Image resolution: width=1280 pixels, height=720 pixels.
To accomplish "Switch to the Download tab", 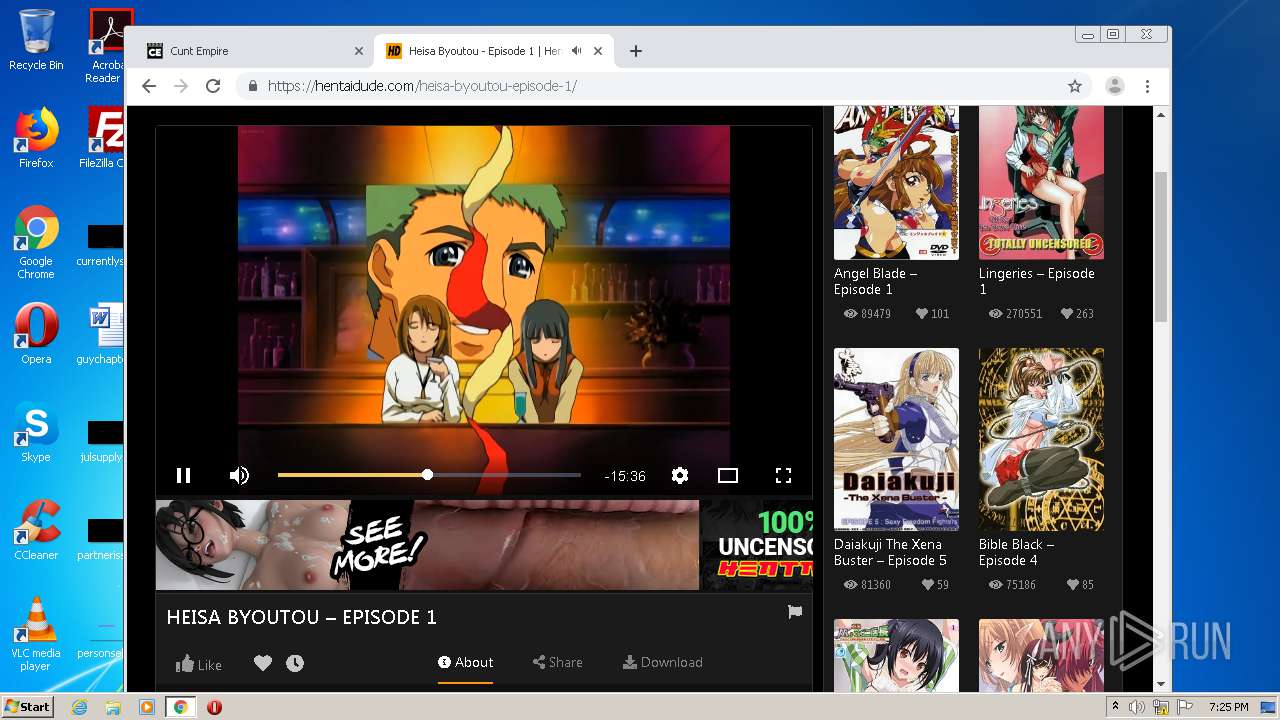I will (x=663, y=662).
